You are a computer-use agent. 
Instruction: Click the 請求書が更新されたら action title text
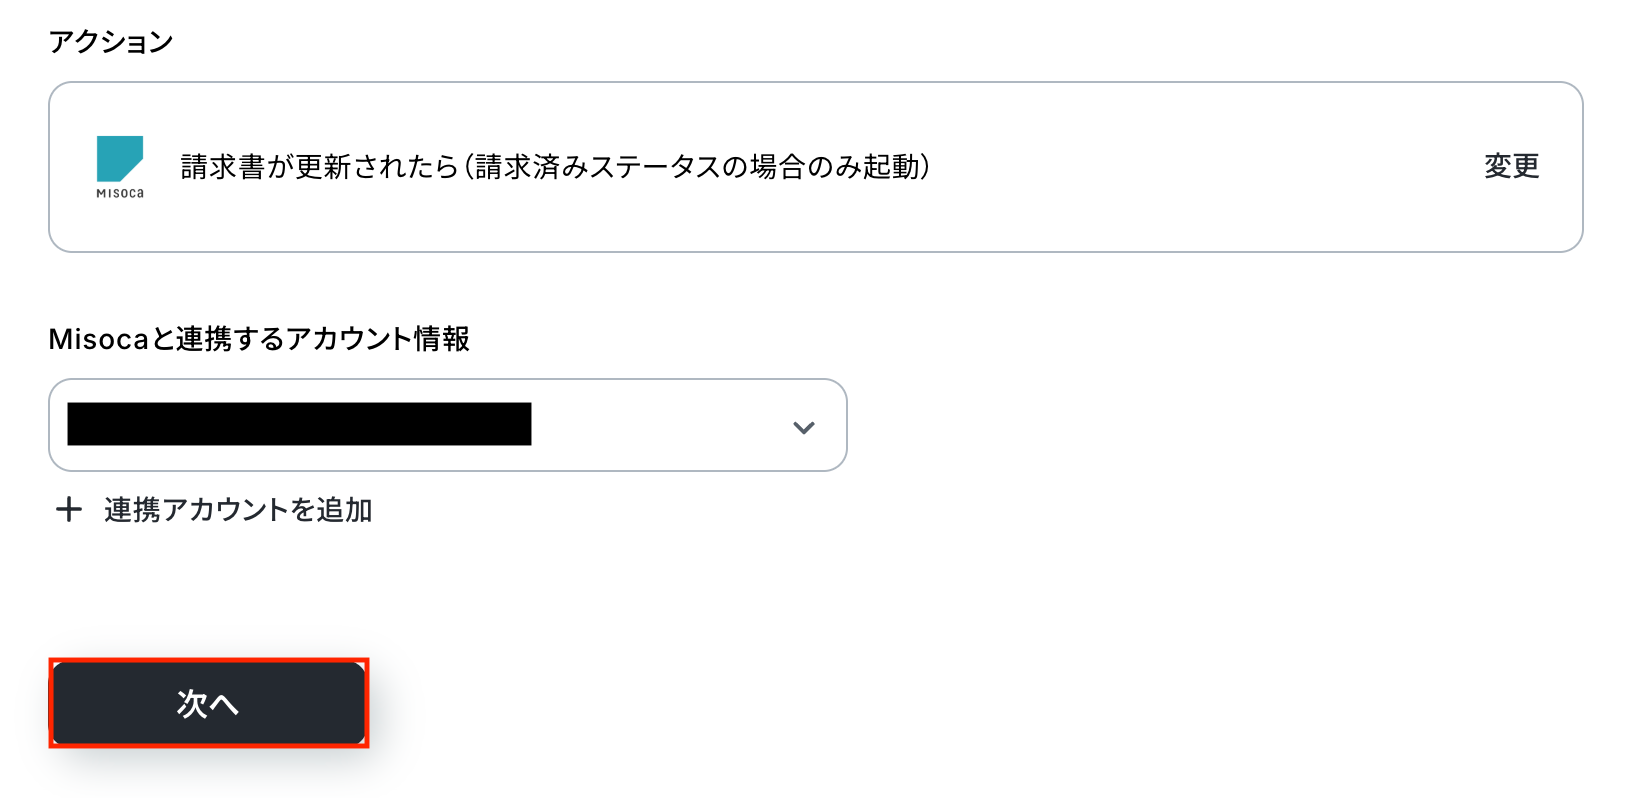(x=319, y=167)
